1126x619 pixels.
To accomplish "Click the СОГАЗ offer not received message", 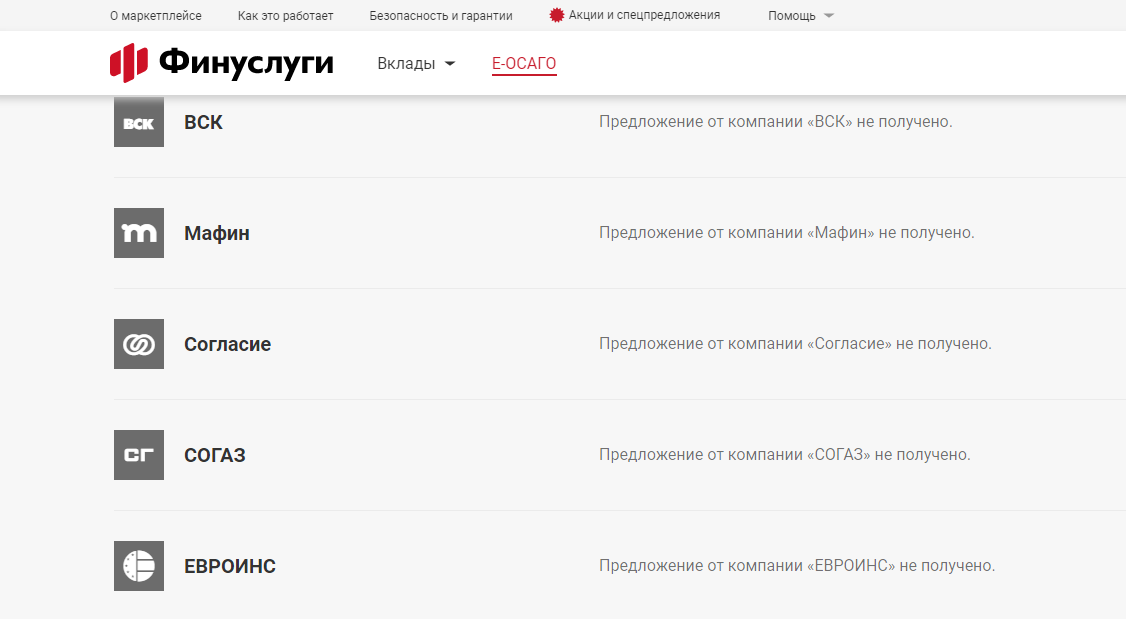I will pos(785,455).
